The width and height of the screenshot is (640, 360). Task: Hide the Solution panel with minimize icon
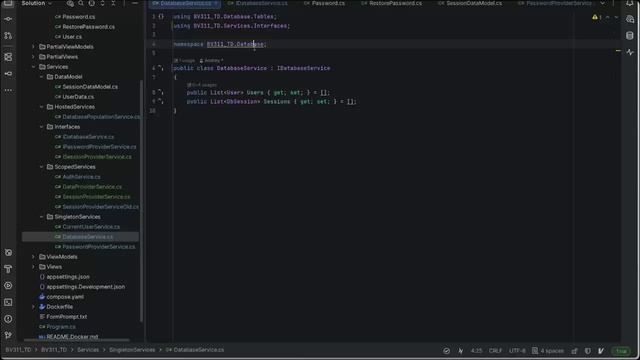[135, 3]
